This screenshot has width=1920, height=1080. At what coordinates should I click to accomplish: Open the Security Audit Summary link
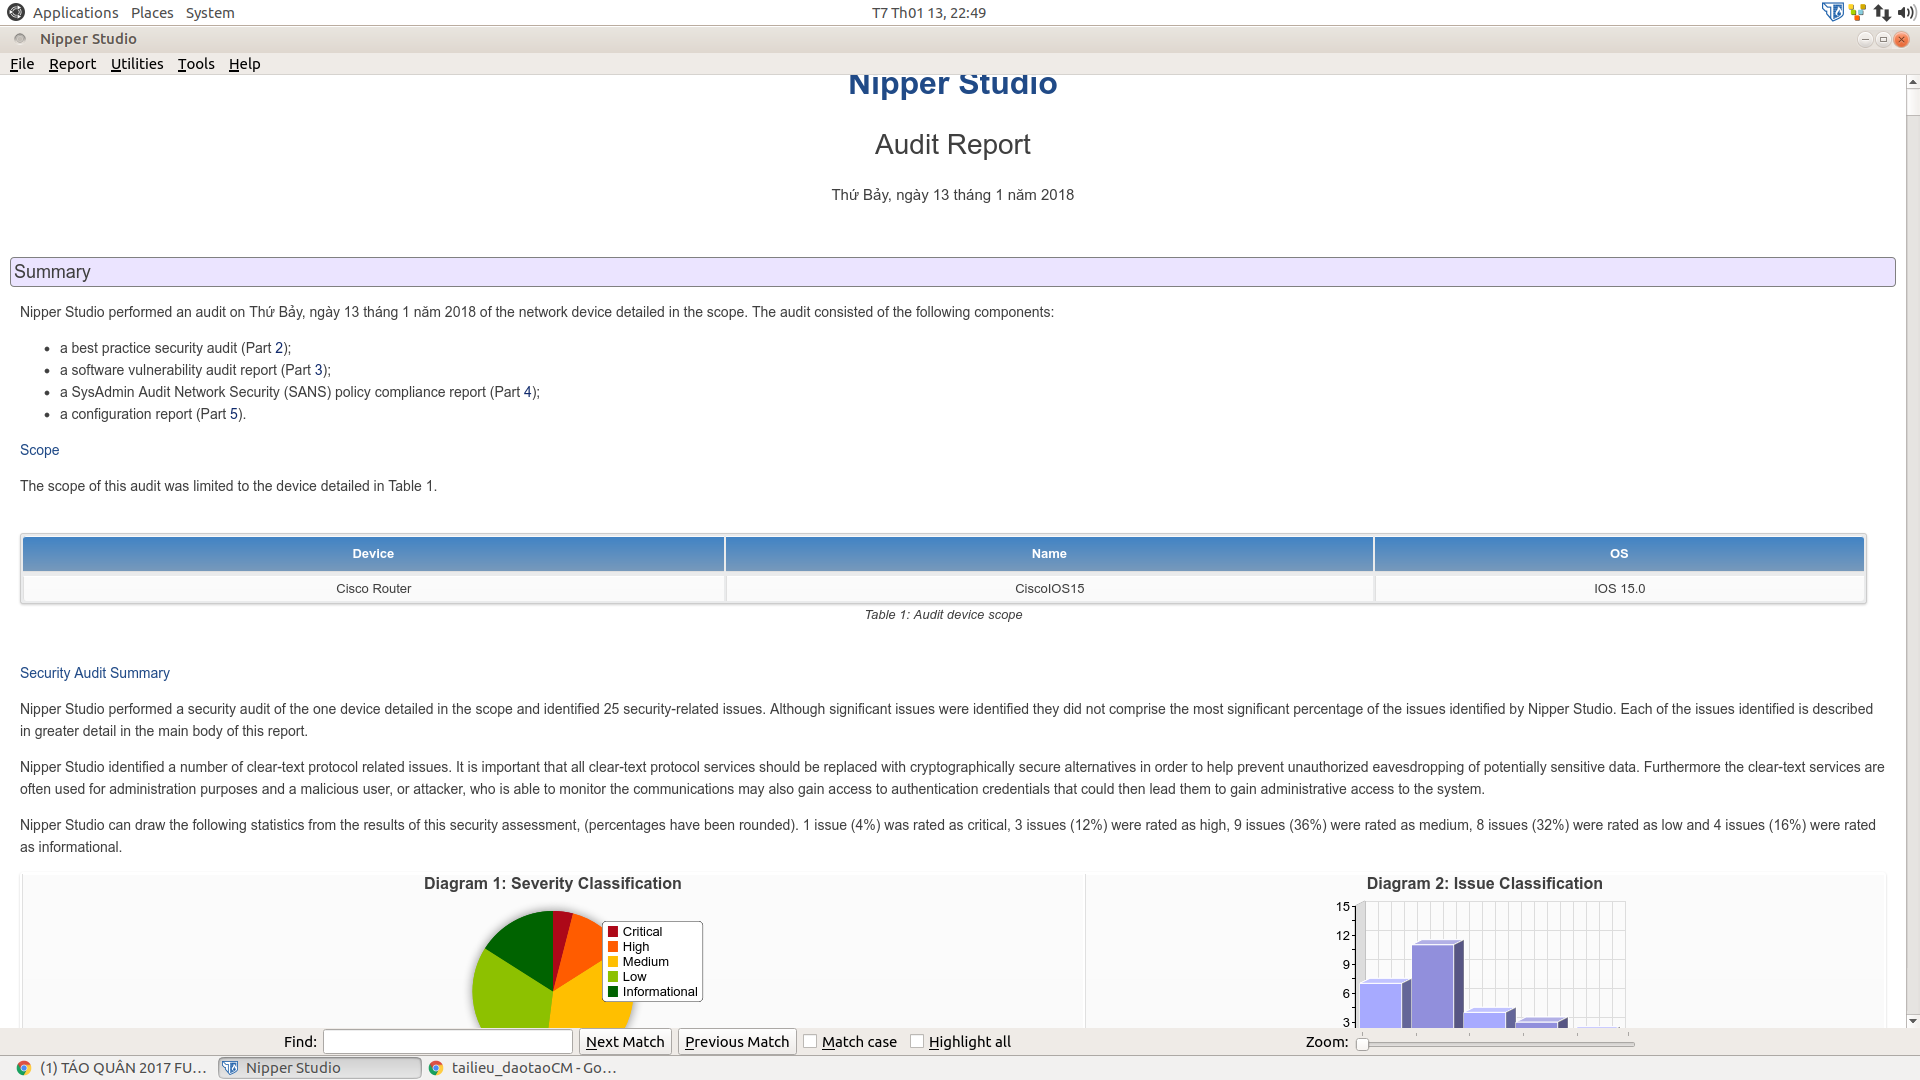(x=94, y=673)
